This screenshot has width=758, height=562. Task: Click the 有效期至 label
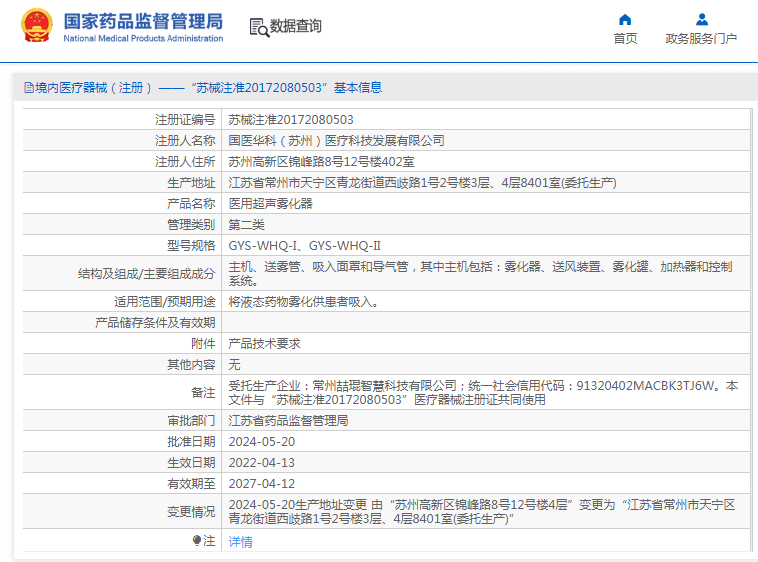[191, 483]
